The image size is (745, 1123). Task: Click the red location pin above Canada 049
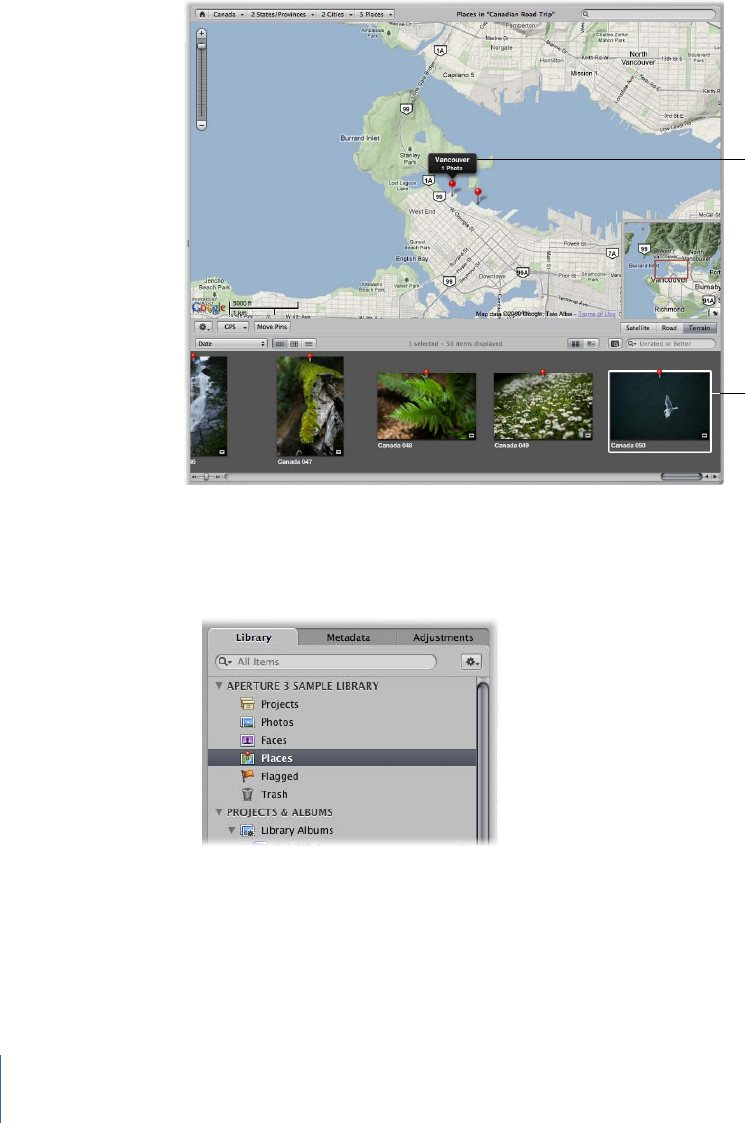[x=543, y=372]
